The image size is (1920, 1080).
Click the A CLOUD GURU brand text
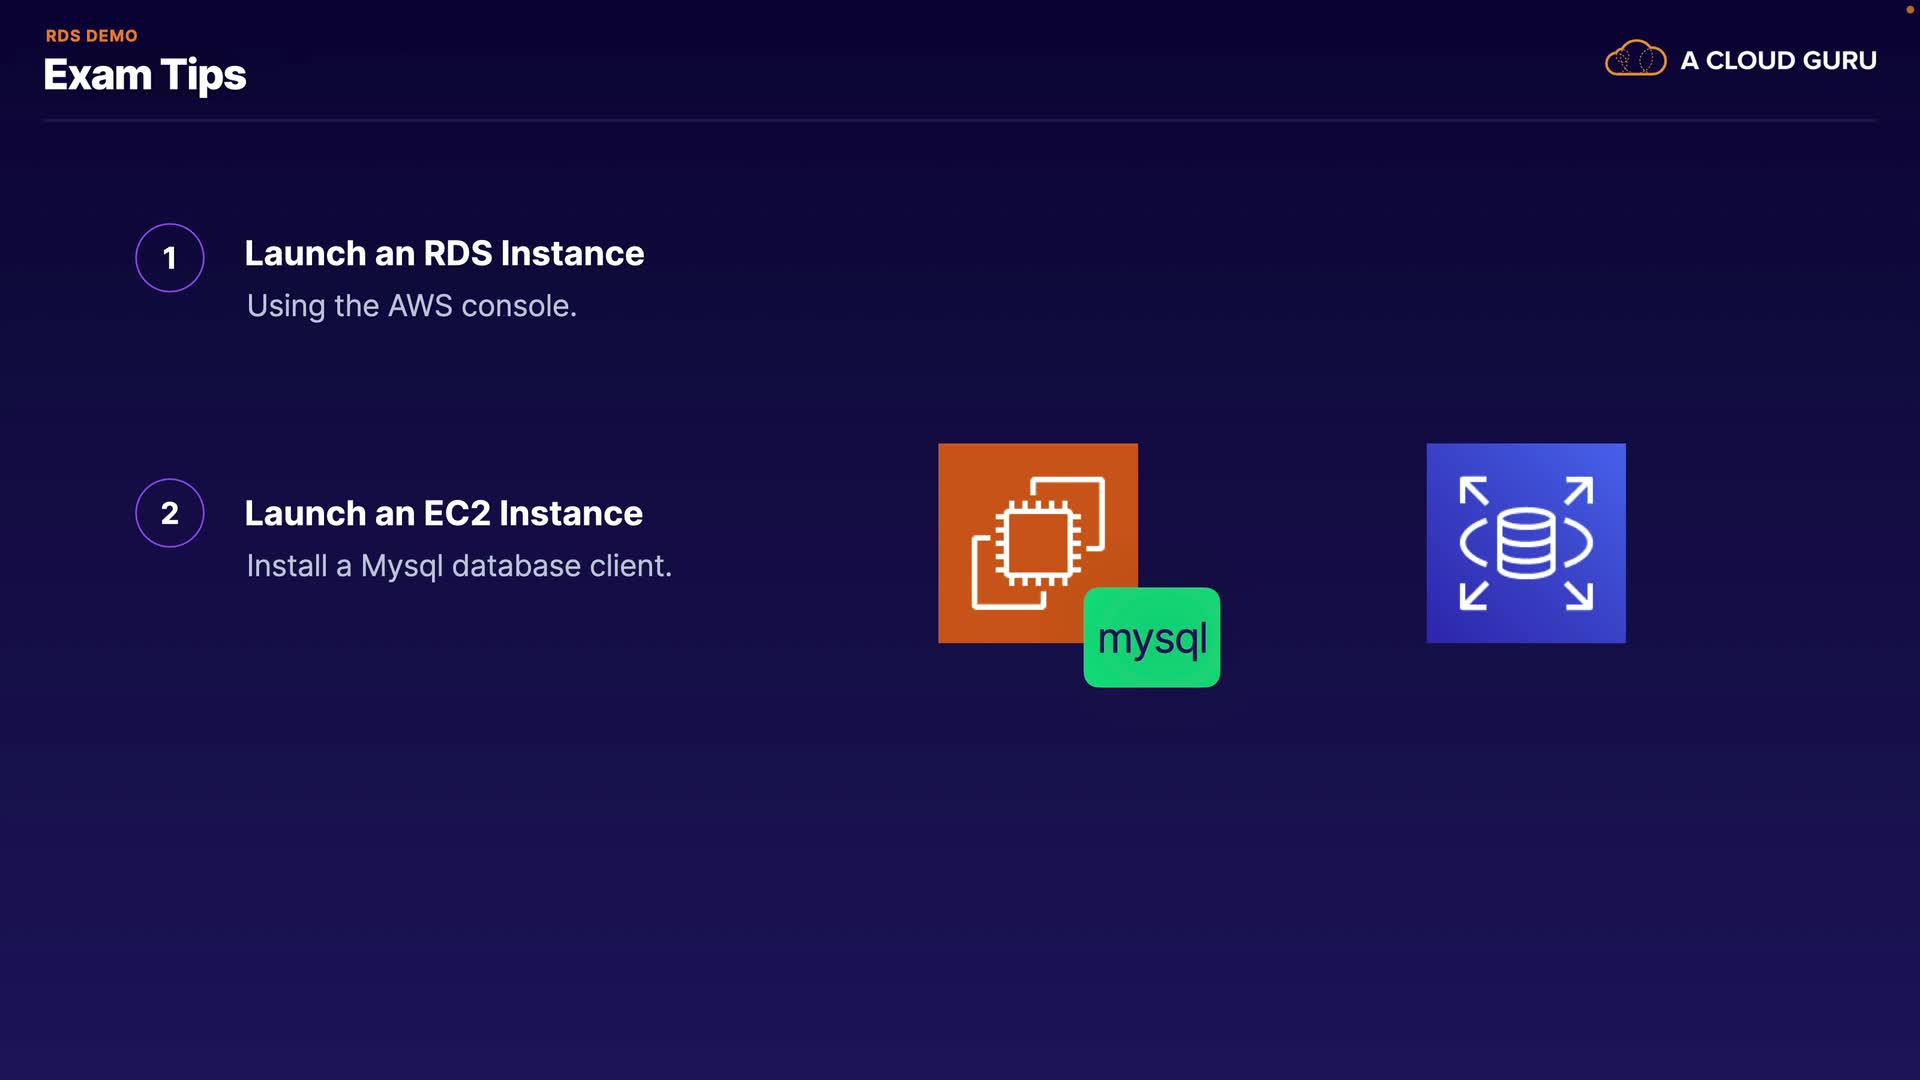tap(1778, 61)
